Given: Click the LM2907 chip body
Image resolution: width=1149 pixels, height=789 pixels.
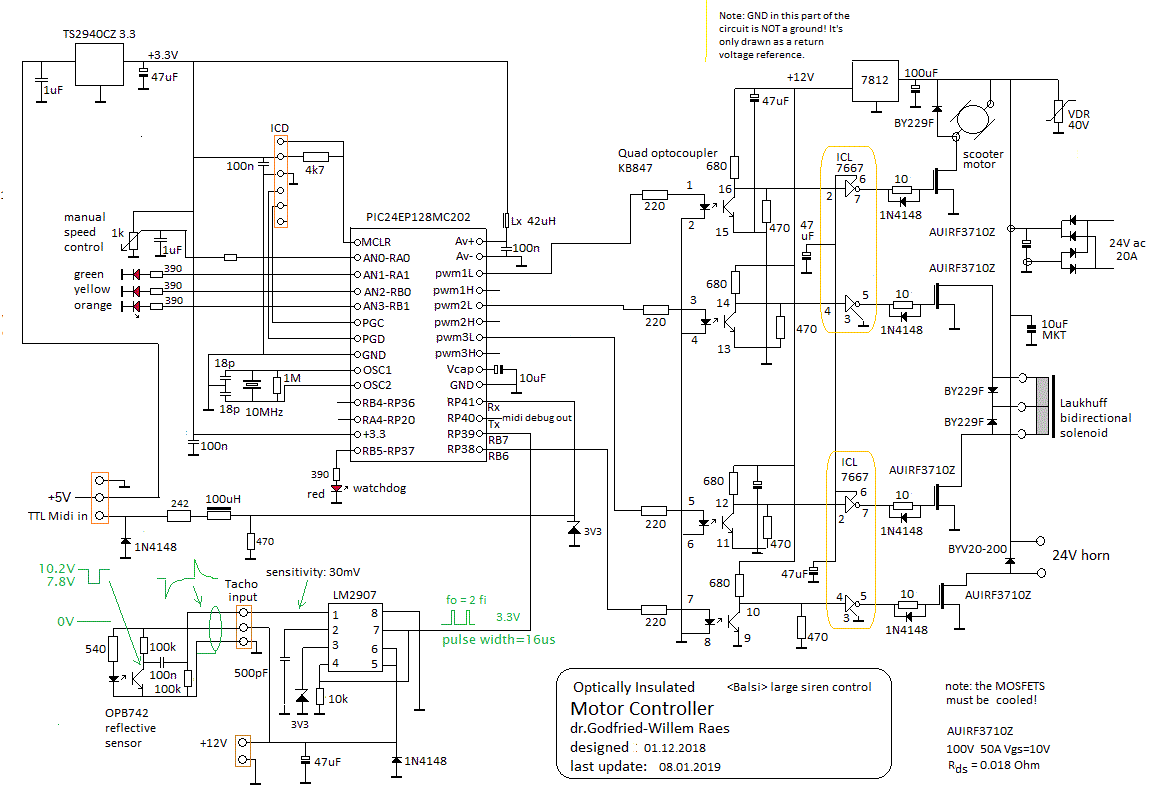Looking at the screenshot, I should click(x=356, y=638).
